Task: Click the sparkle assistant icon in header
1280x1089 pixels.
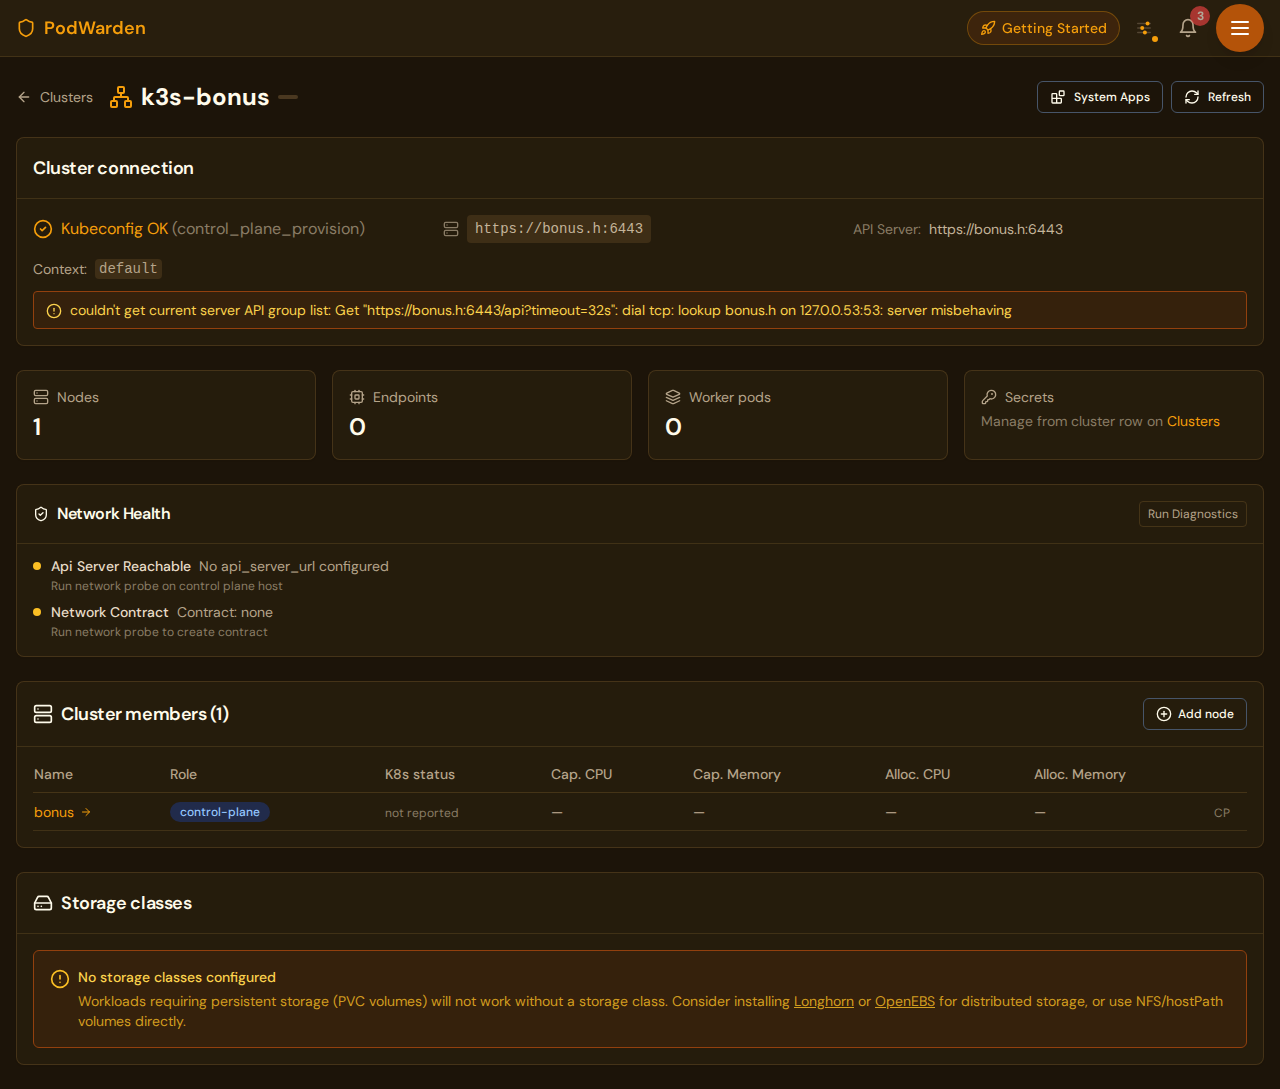Action: pos(1145,28)
